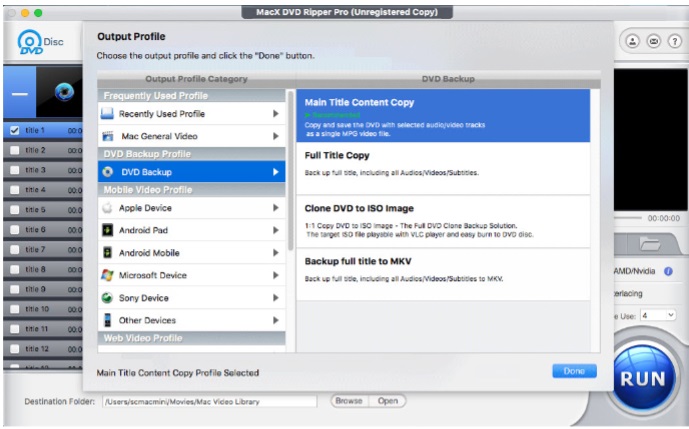Open the CPU core use dropdown
Image resolution: width=689 pixels, height=429 pixels.
658,315
